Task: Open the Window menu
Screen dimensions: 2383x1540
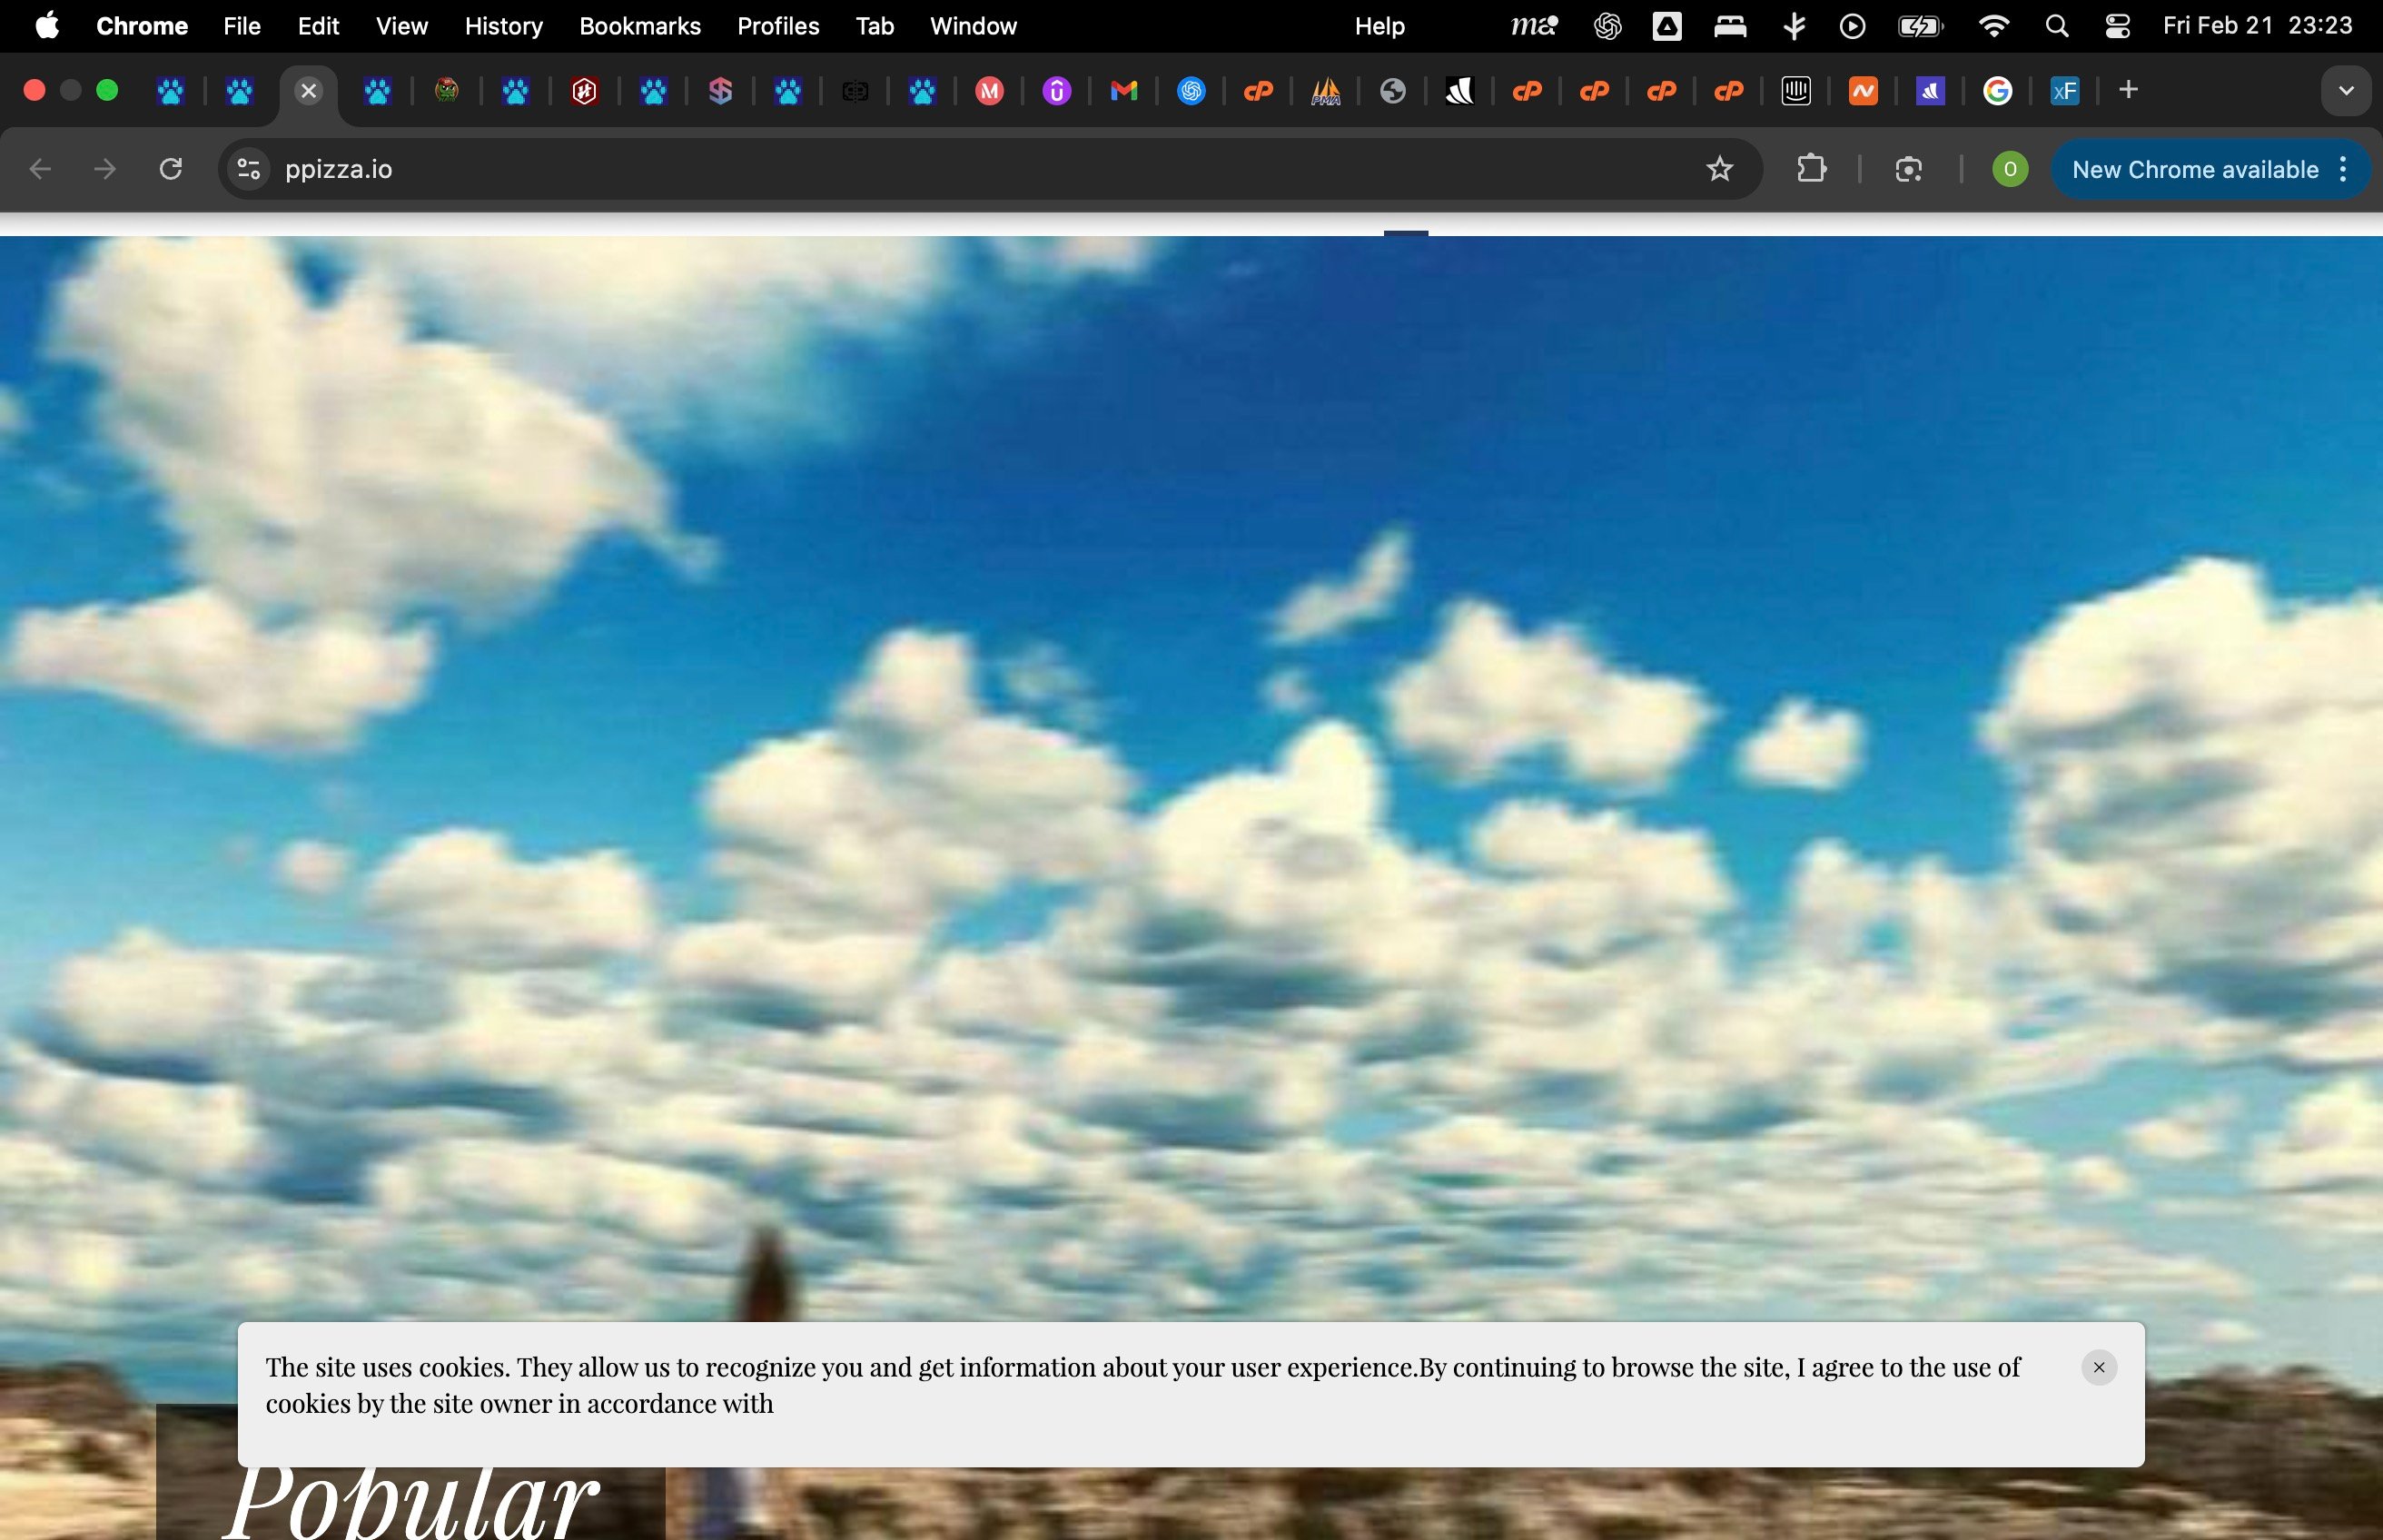Action: (x=973, y=26)
